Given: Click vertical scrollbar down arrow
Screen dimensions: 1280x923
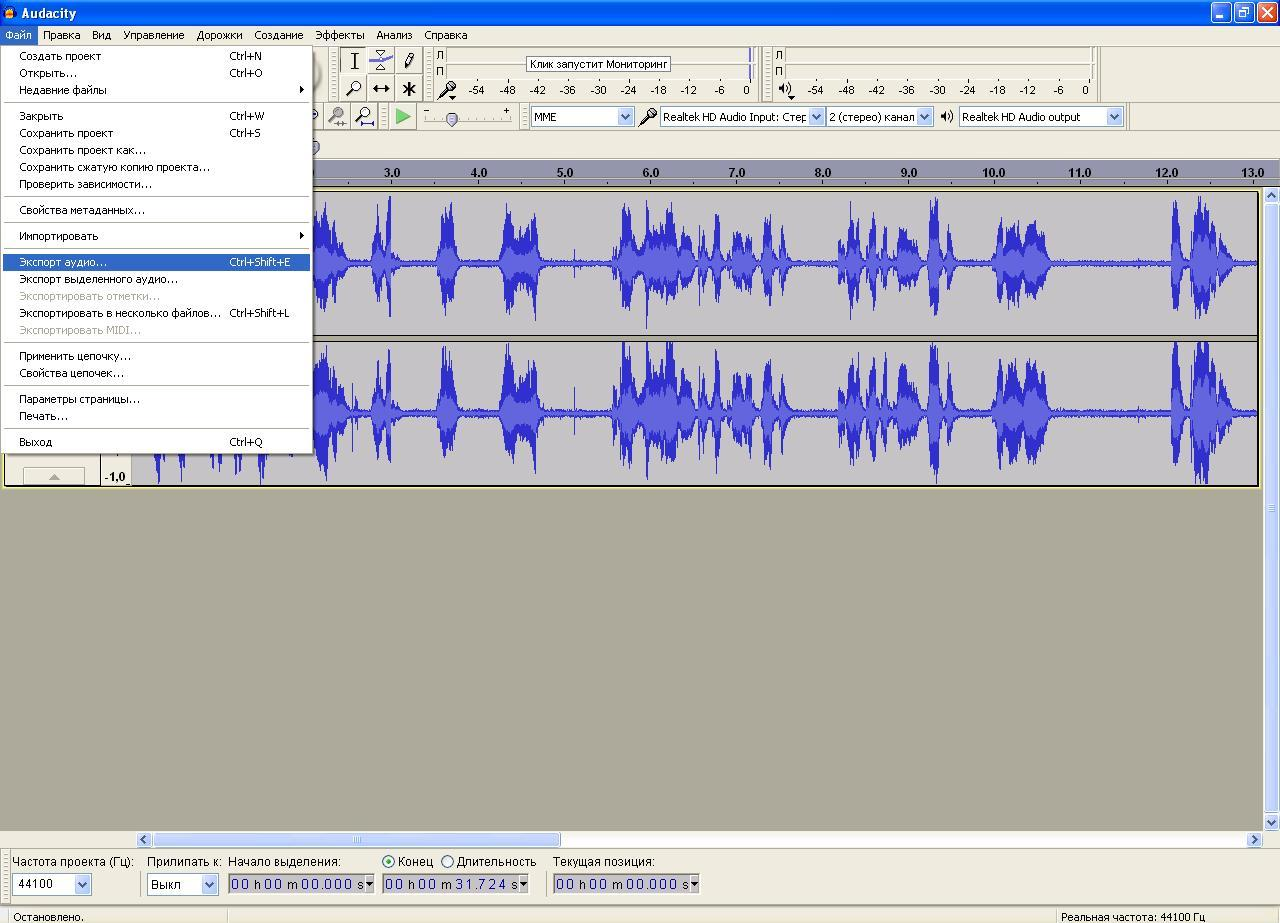Looking at the screenshot, I should (x=1271, y=822).
